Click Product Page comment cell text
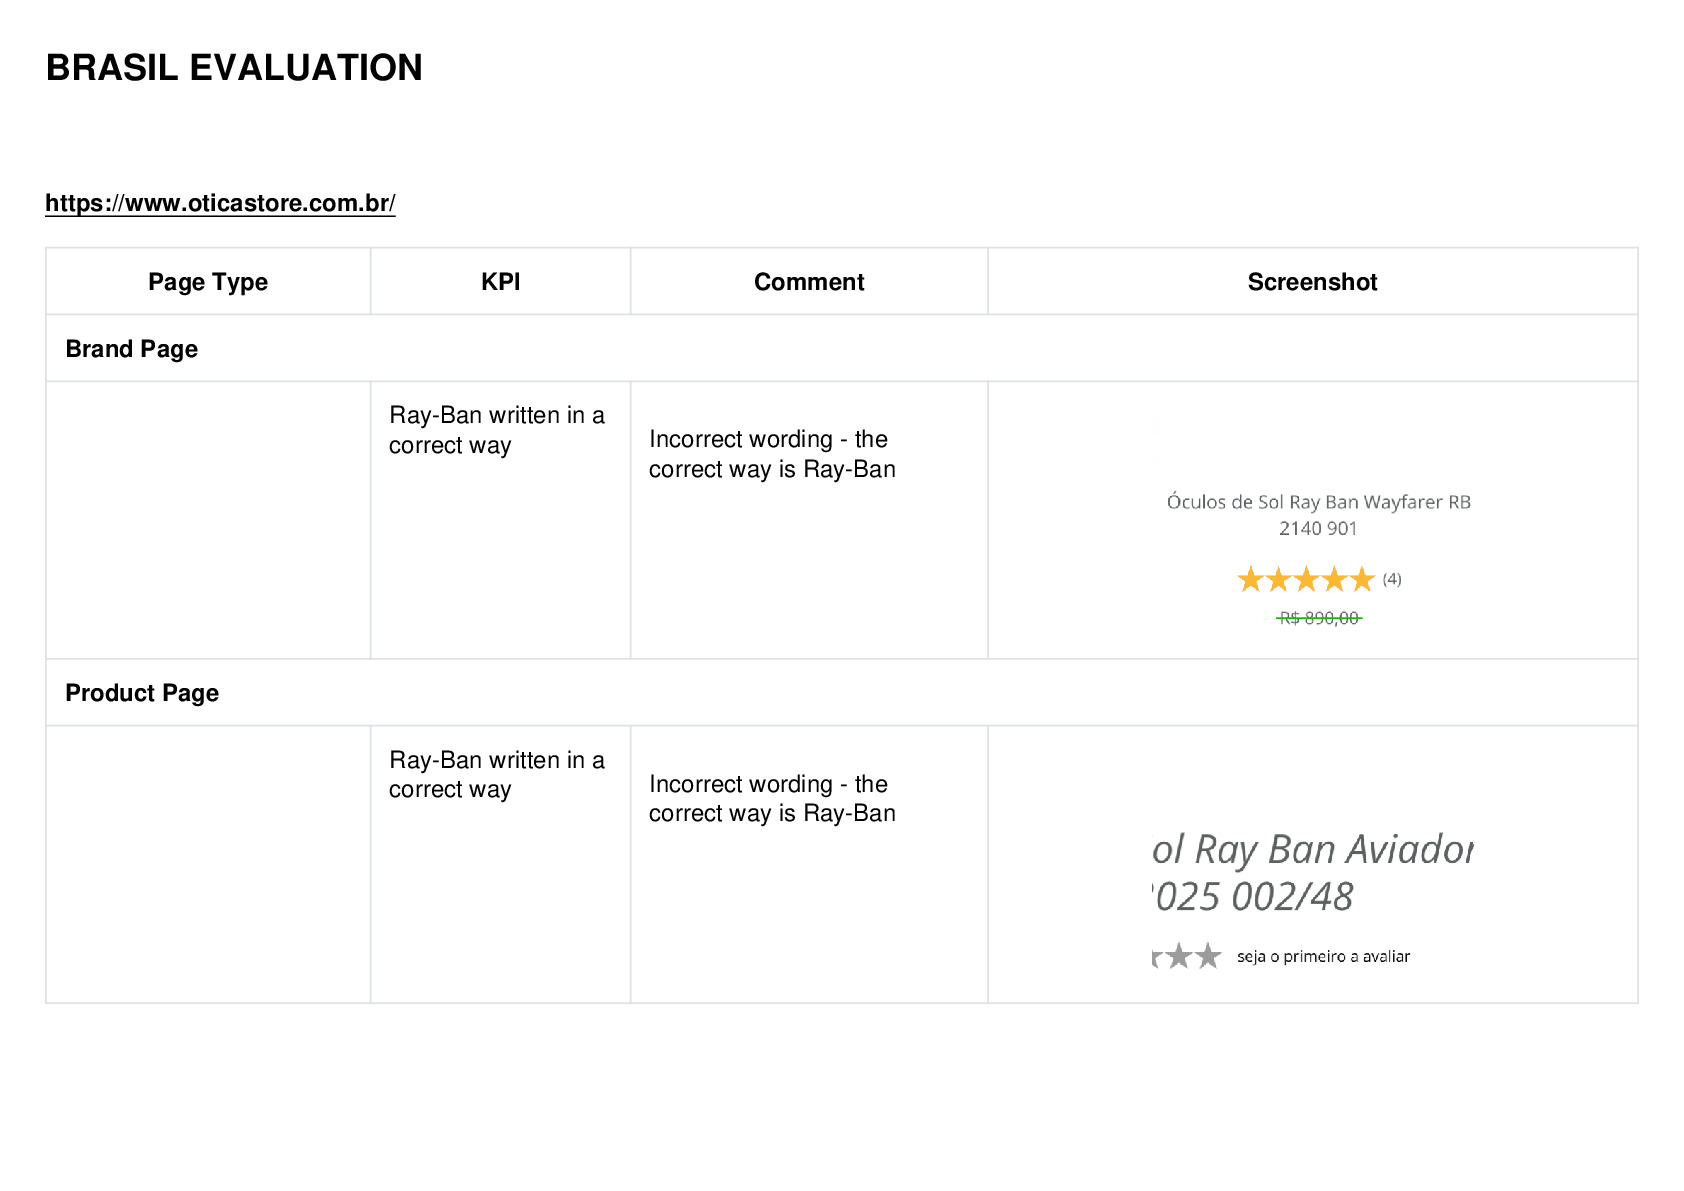 click(772, 798)
